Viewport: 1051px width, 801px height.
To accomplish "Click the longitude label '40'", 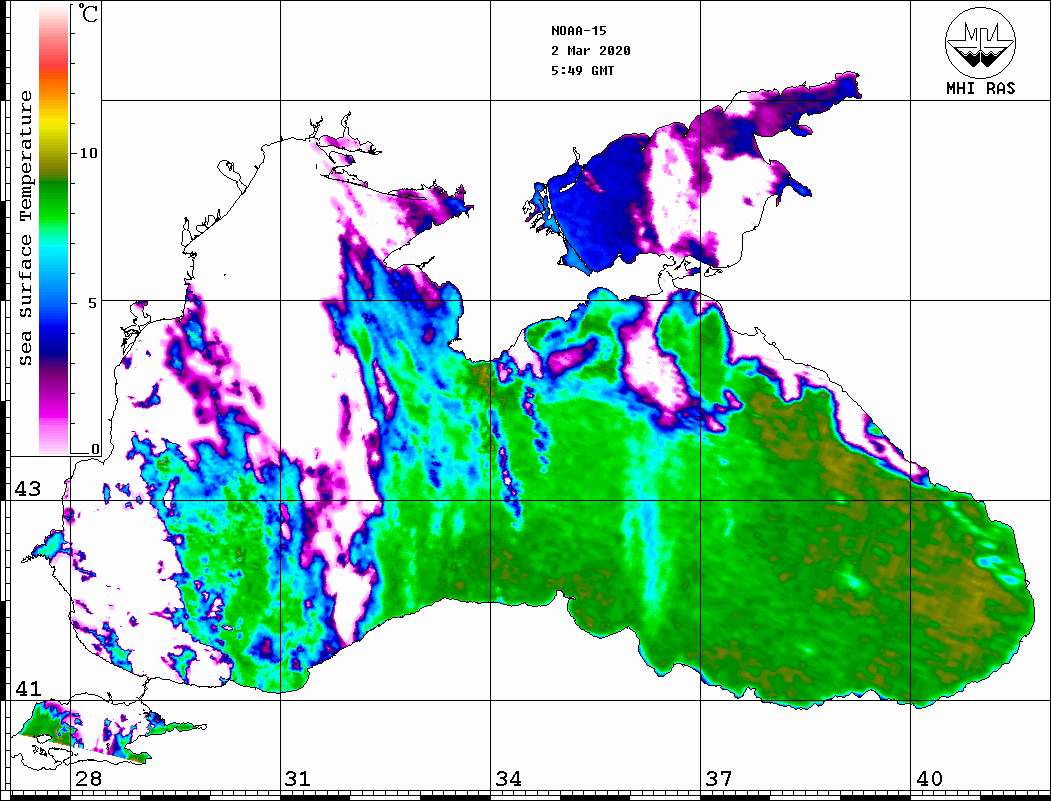I will pyautogui.click(x=929, y=779).
